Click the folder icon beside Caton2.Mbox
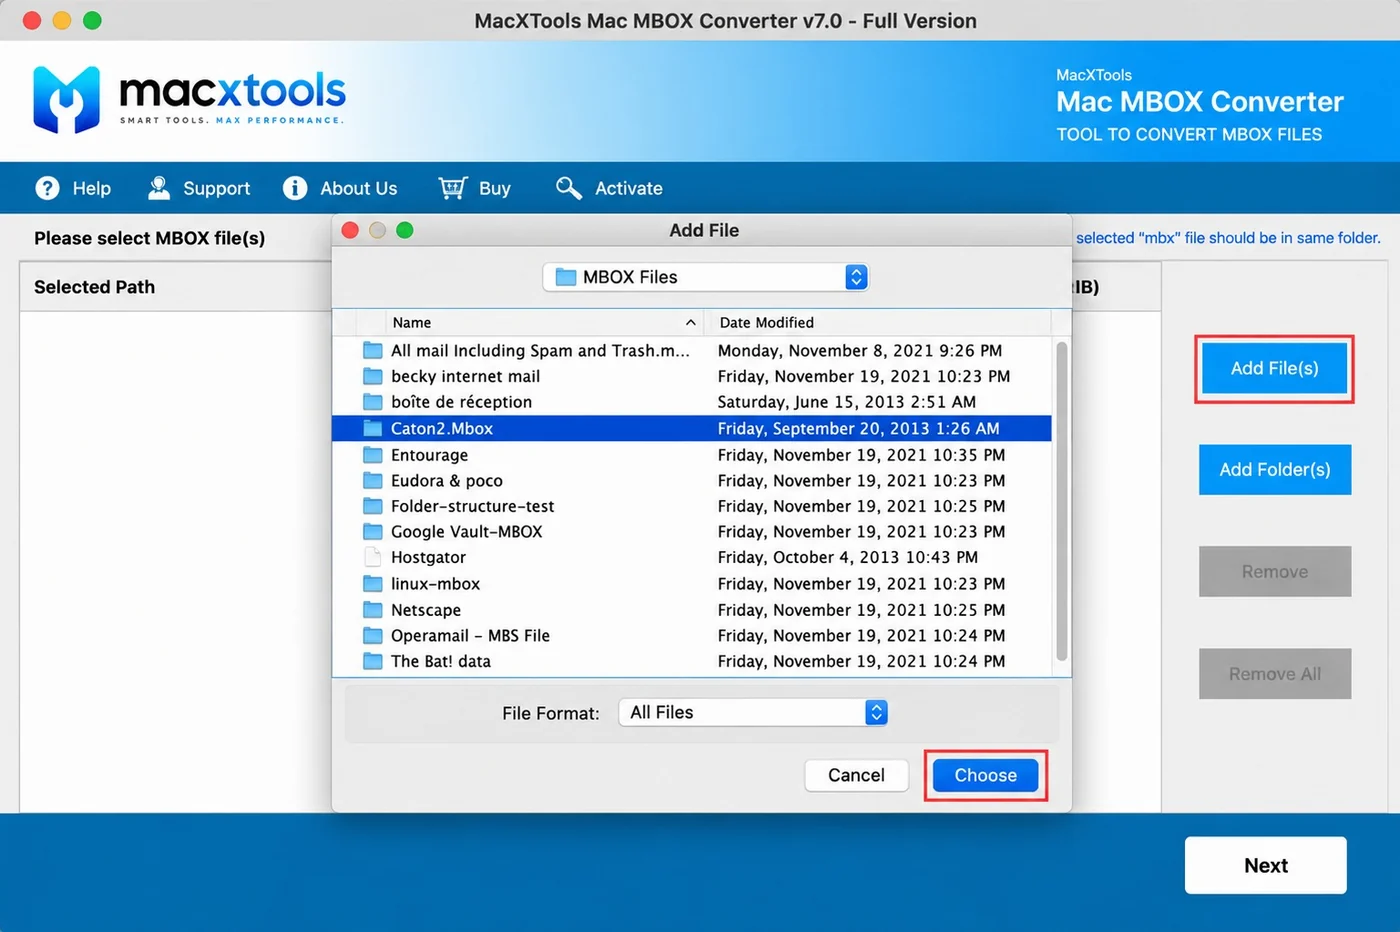This screenshot has height=932, width=1400. tap(373, 428)
